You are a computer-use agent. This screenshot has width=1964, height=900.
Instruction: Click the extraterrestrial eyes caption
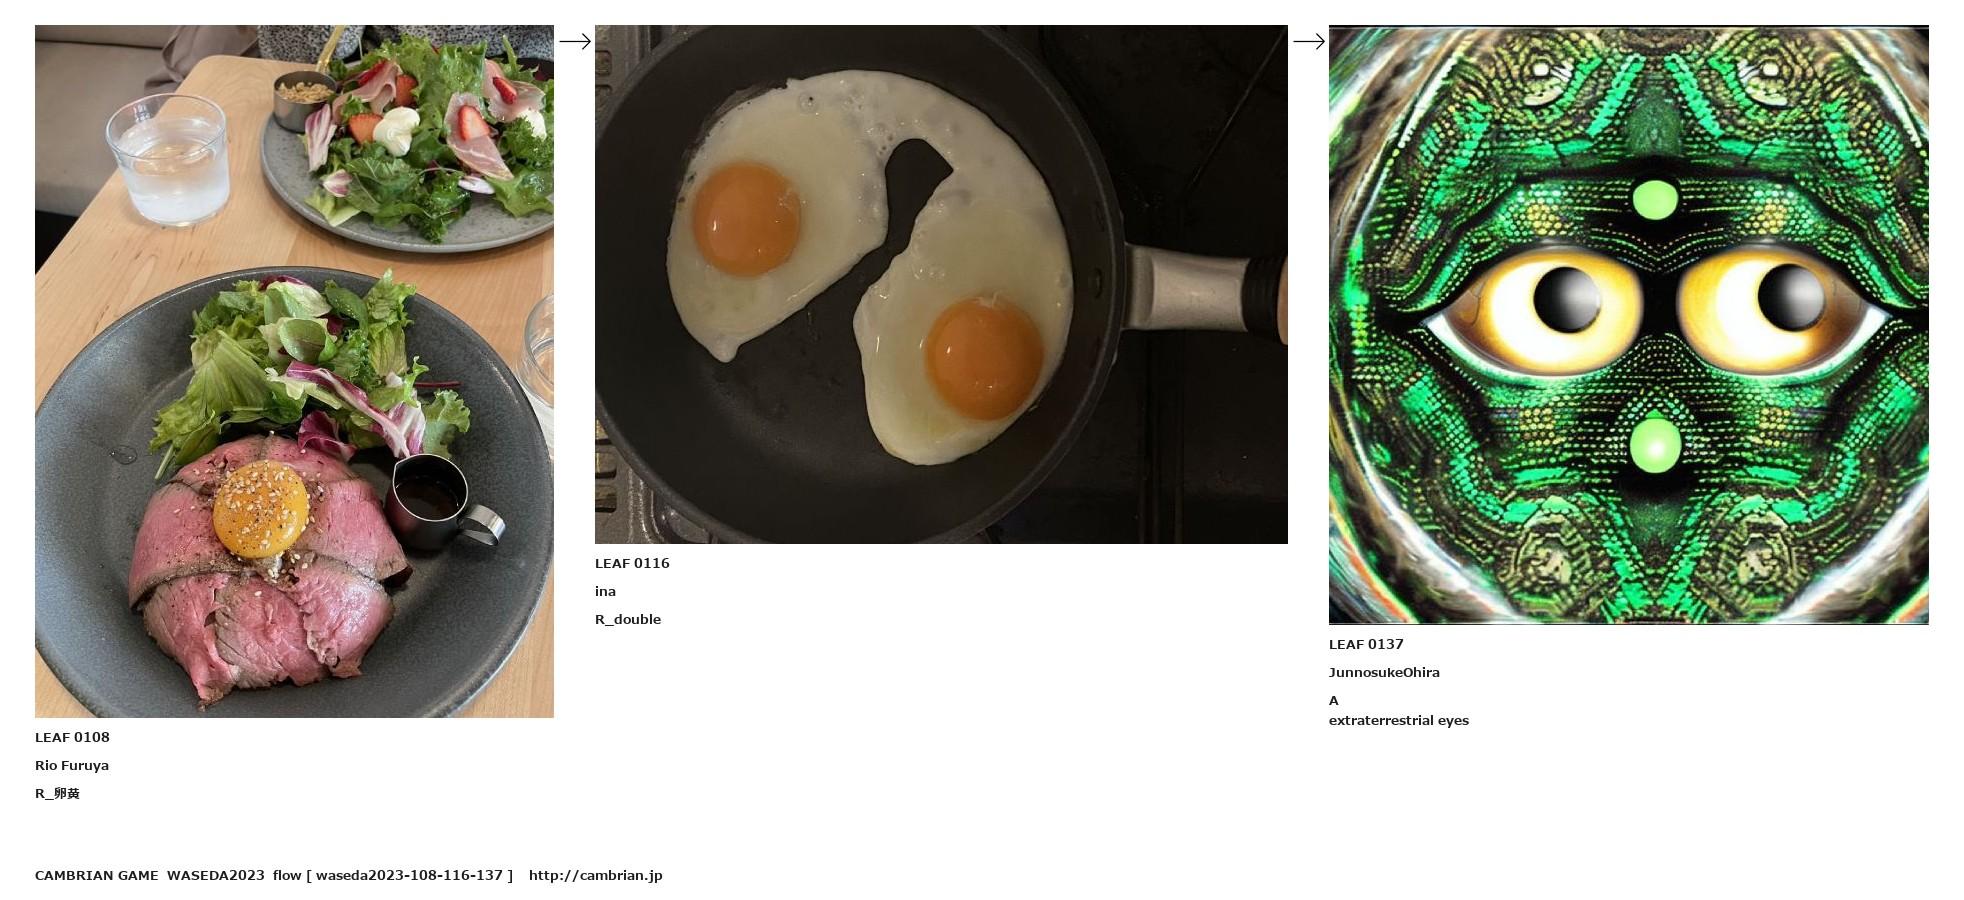(1399, 720)
